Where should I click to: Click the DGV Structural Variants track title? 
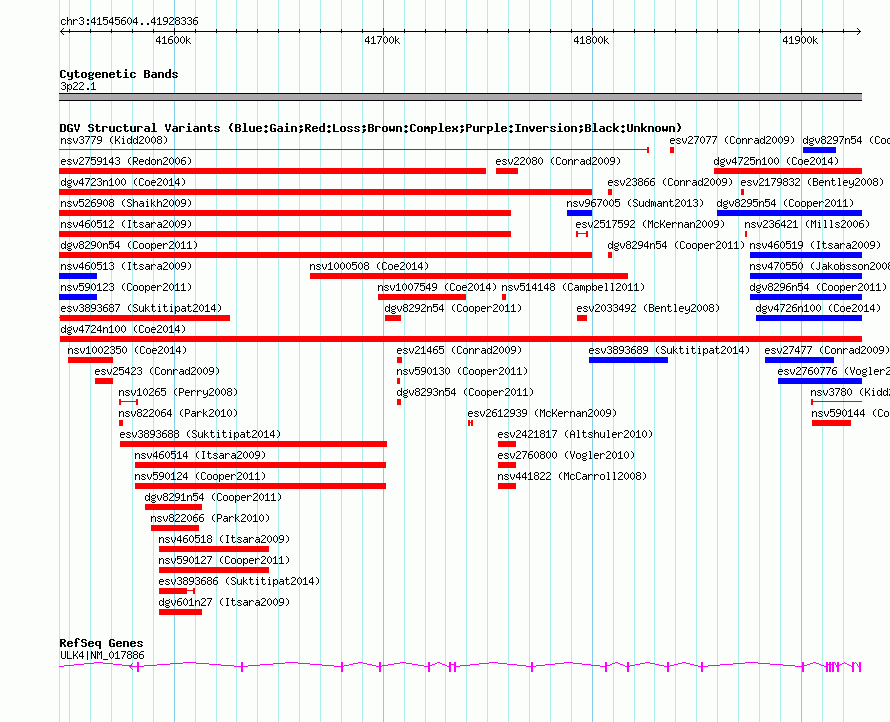click(x=371, y=128)
